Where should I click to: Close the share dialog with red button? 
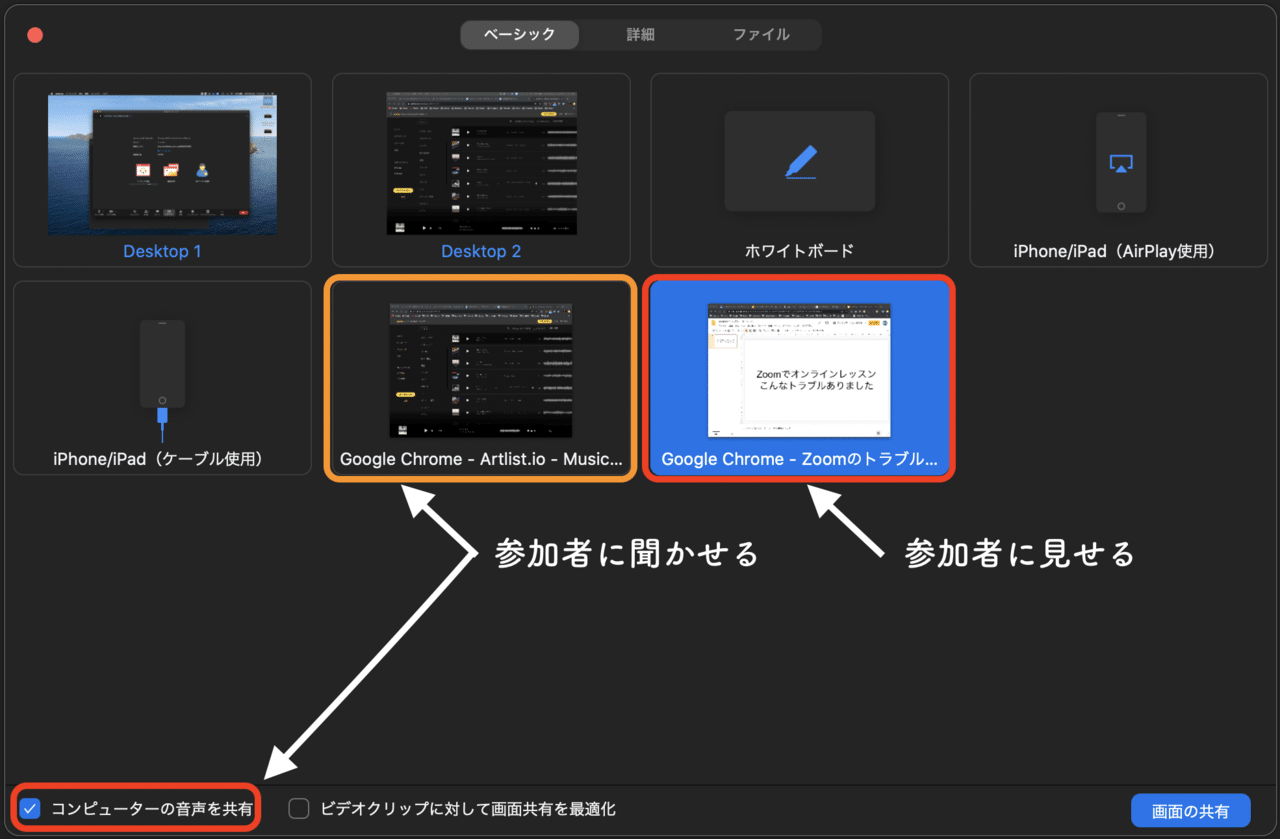point(35,35)
